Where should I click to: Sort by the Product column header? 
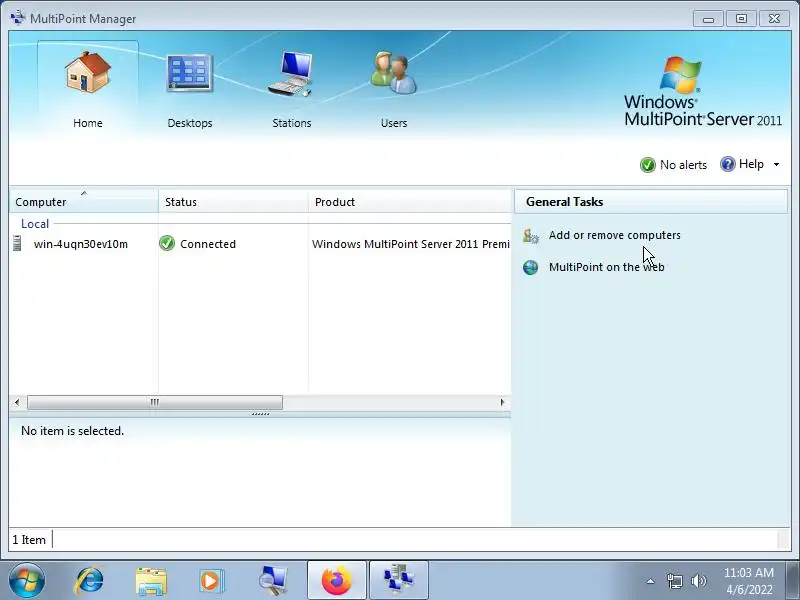click(410, 202)
